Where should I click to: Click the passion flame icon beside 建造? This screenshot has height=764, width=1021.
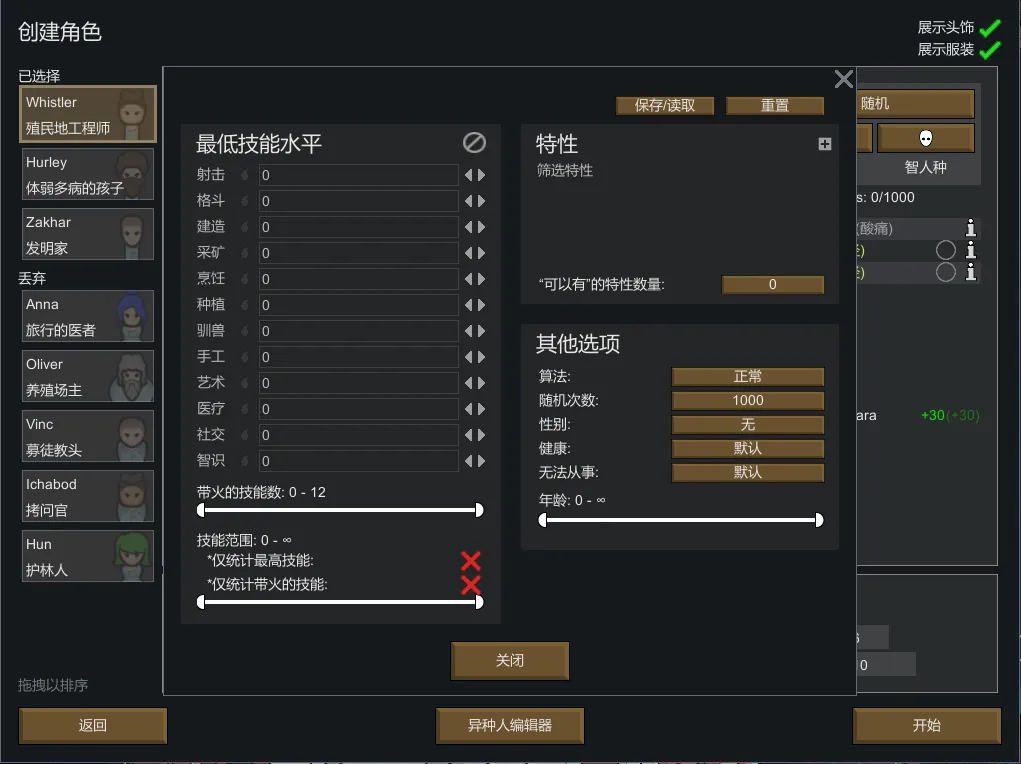tap(245, 227)
